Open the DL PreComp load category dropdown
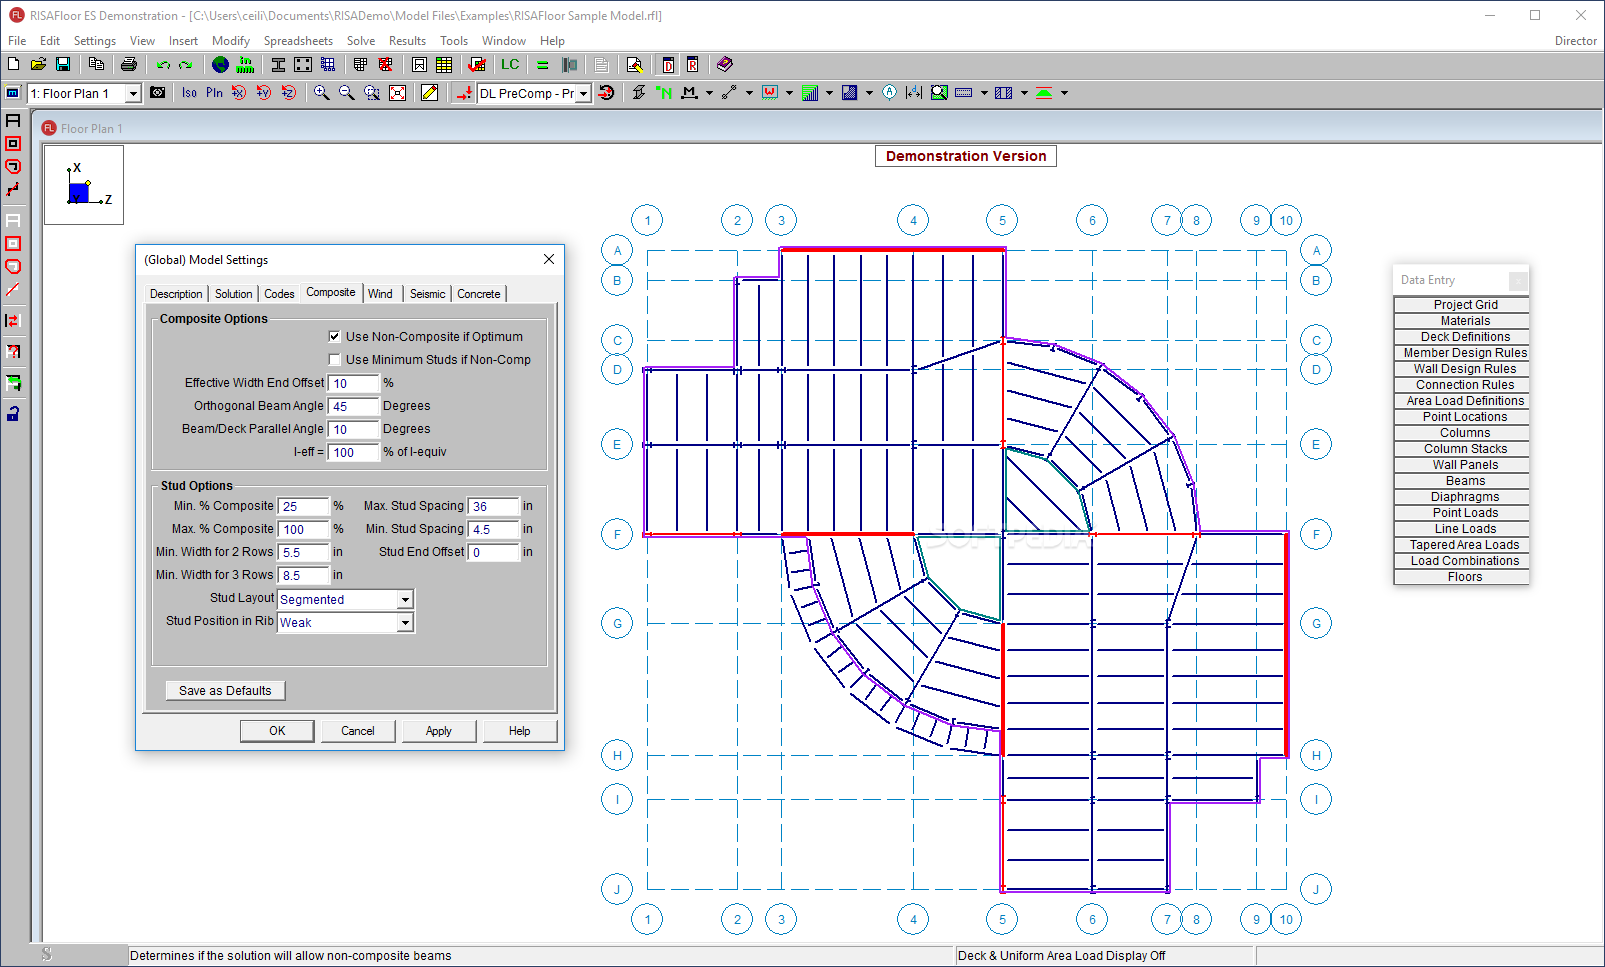The image size is (1605, 967). coord(584,93)
